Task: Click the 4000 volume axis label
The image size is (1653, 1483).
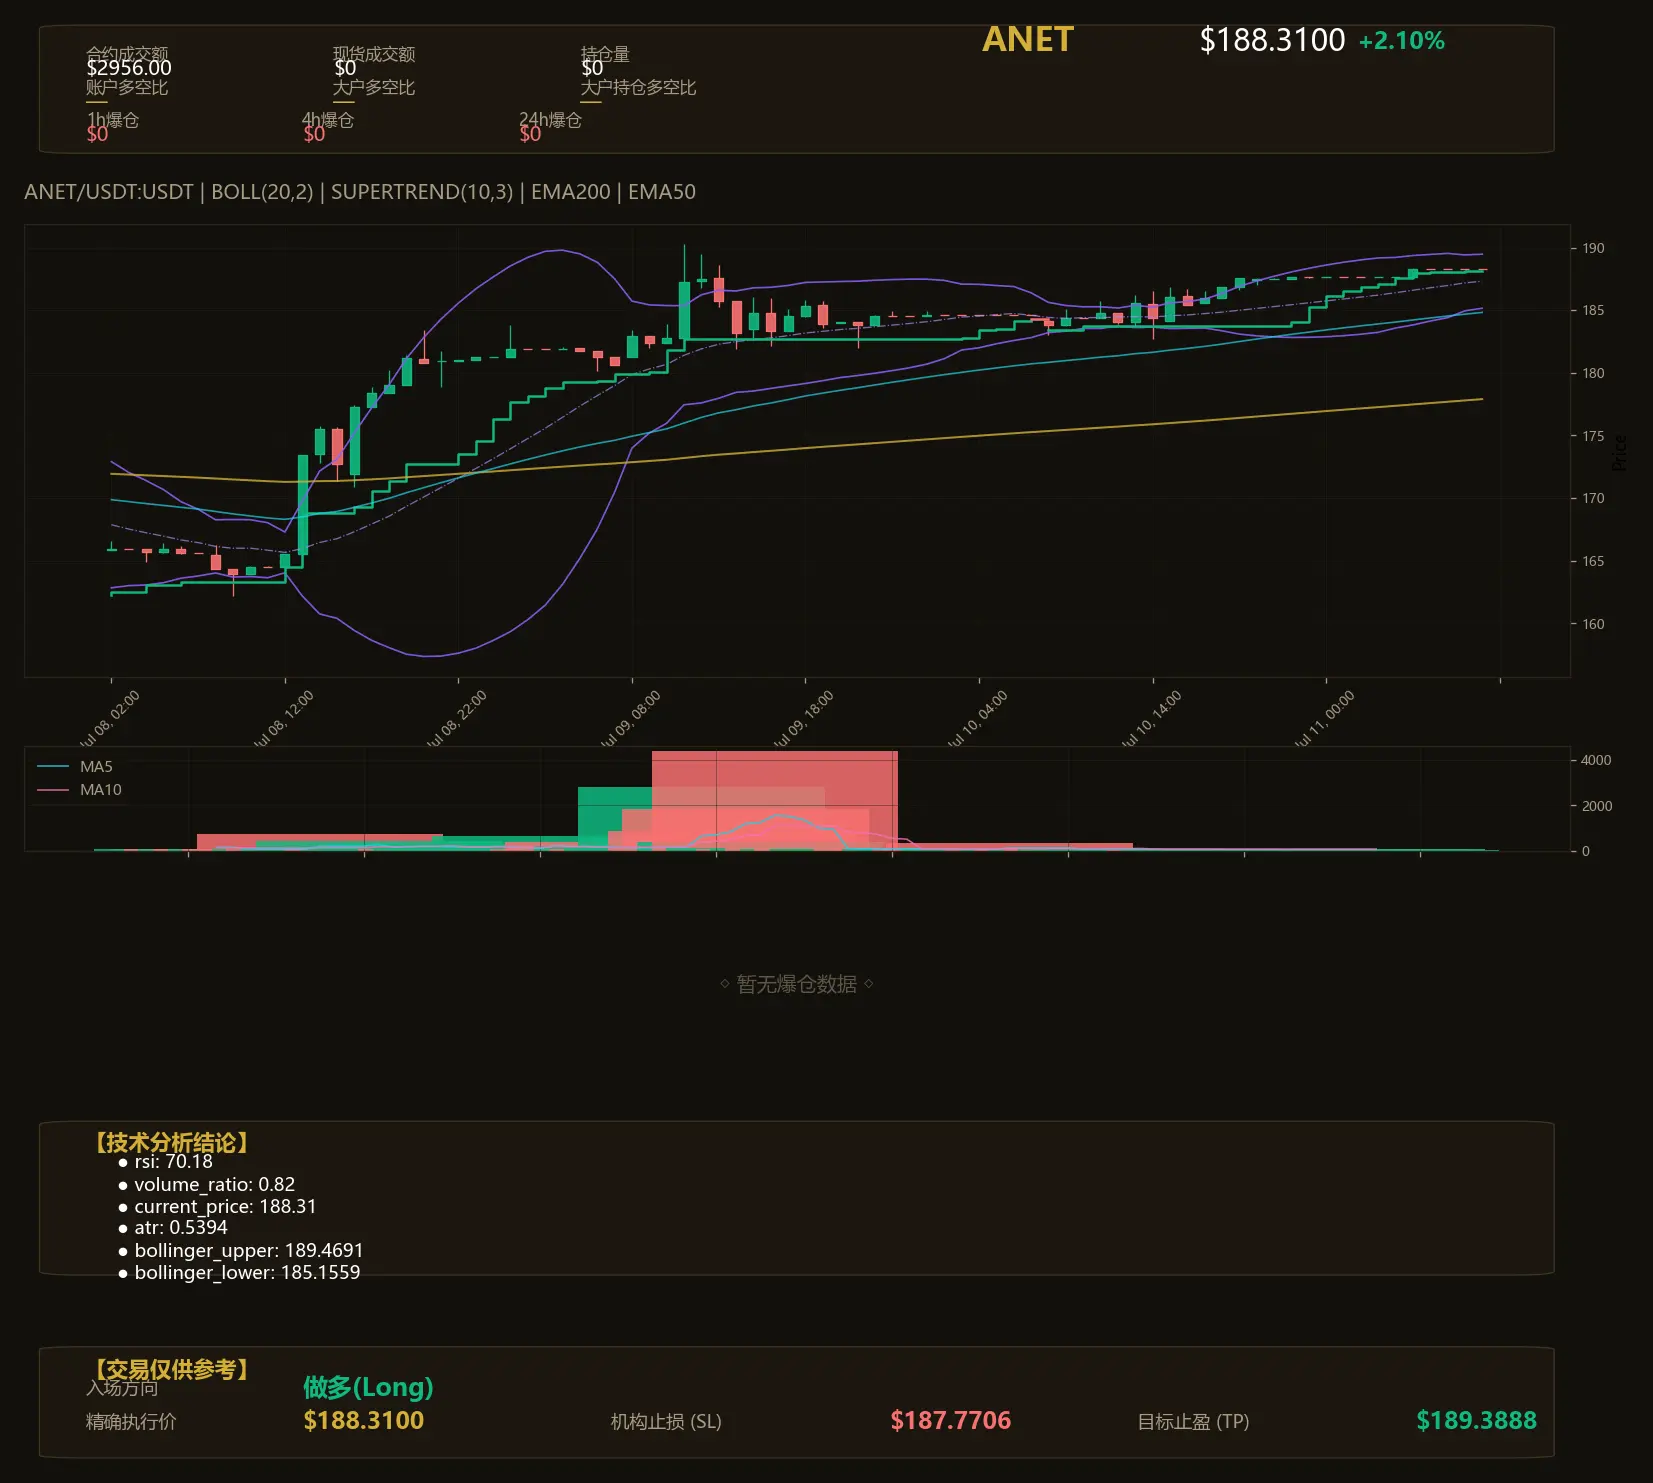Action: tap(1596, 760)
